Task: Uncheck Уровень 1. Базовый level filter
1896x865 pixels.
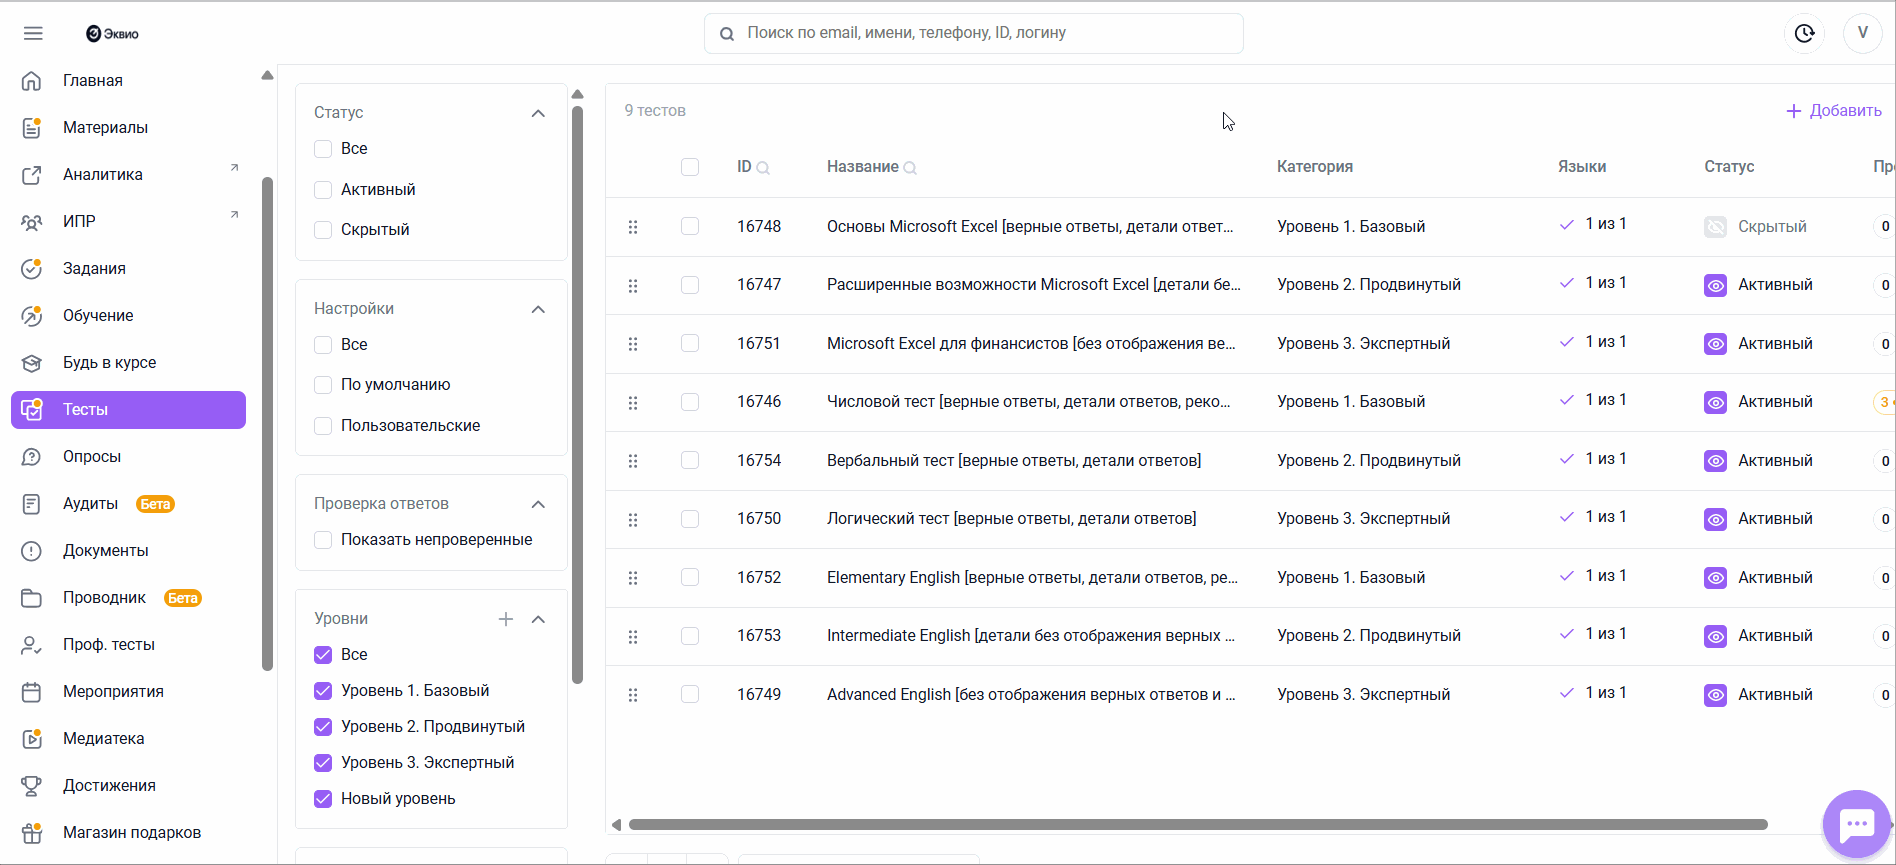Action: coord(323,690)
